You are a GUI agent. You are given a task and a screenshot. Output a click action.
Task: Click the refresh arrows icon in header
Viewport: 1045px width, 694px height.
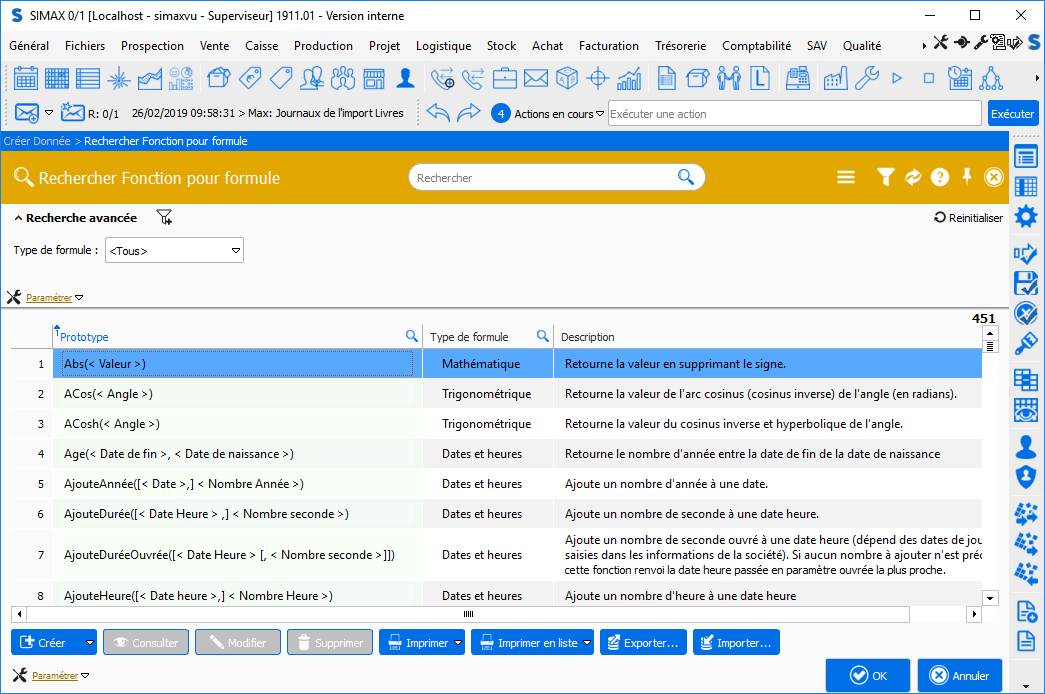[913, 177]
